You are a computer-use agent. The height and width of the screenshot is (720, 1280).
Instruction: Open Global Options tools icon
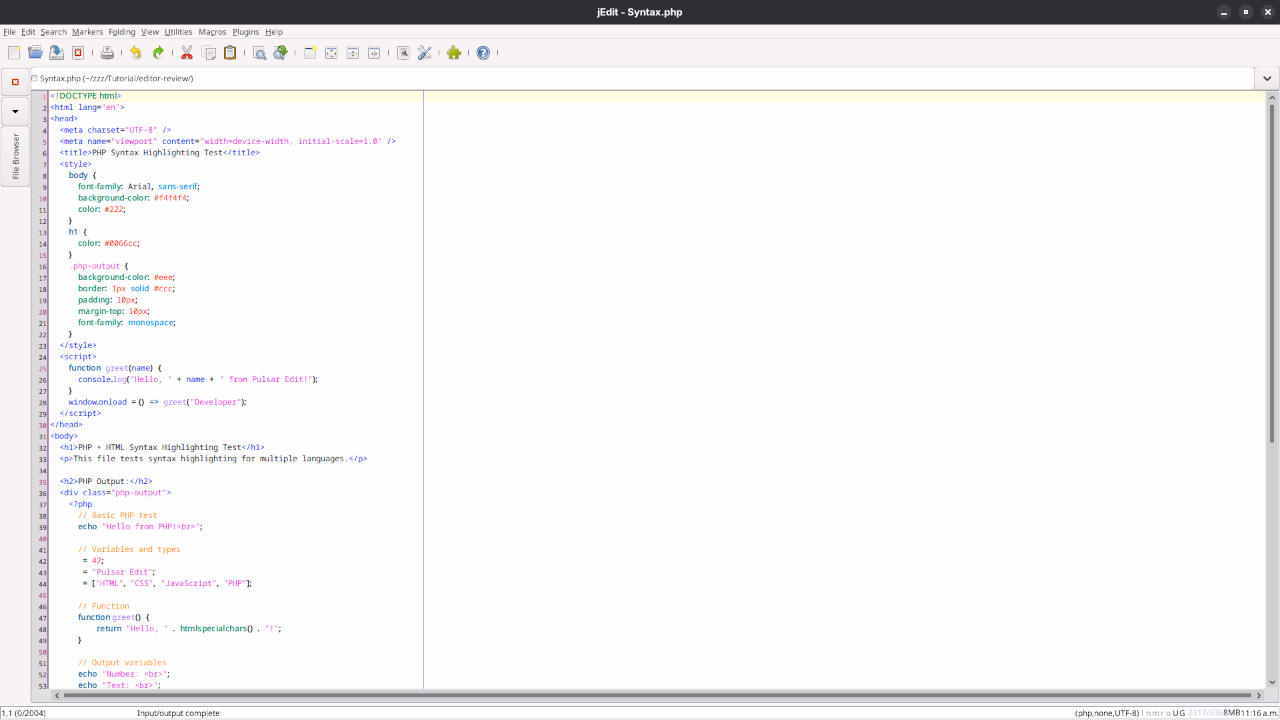425,53
